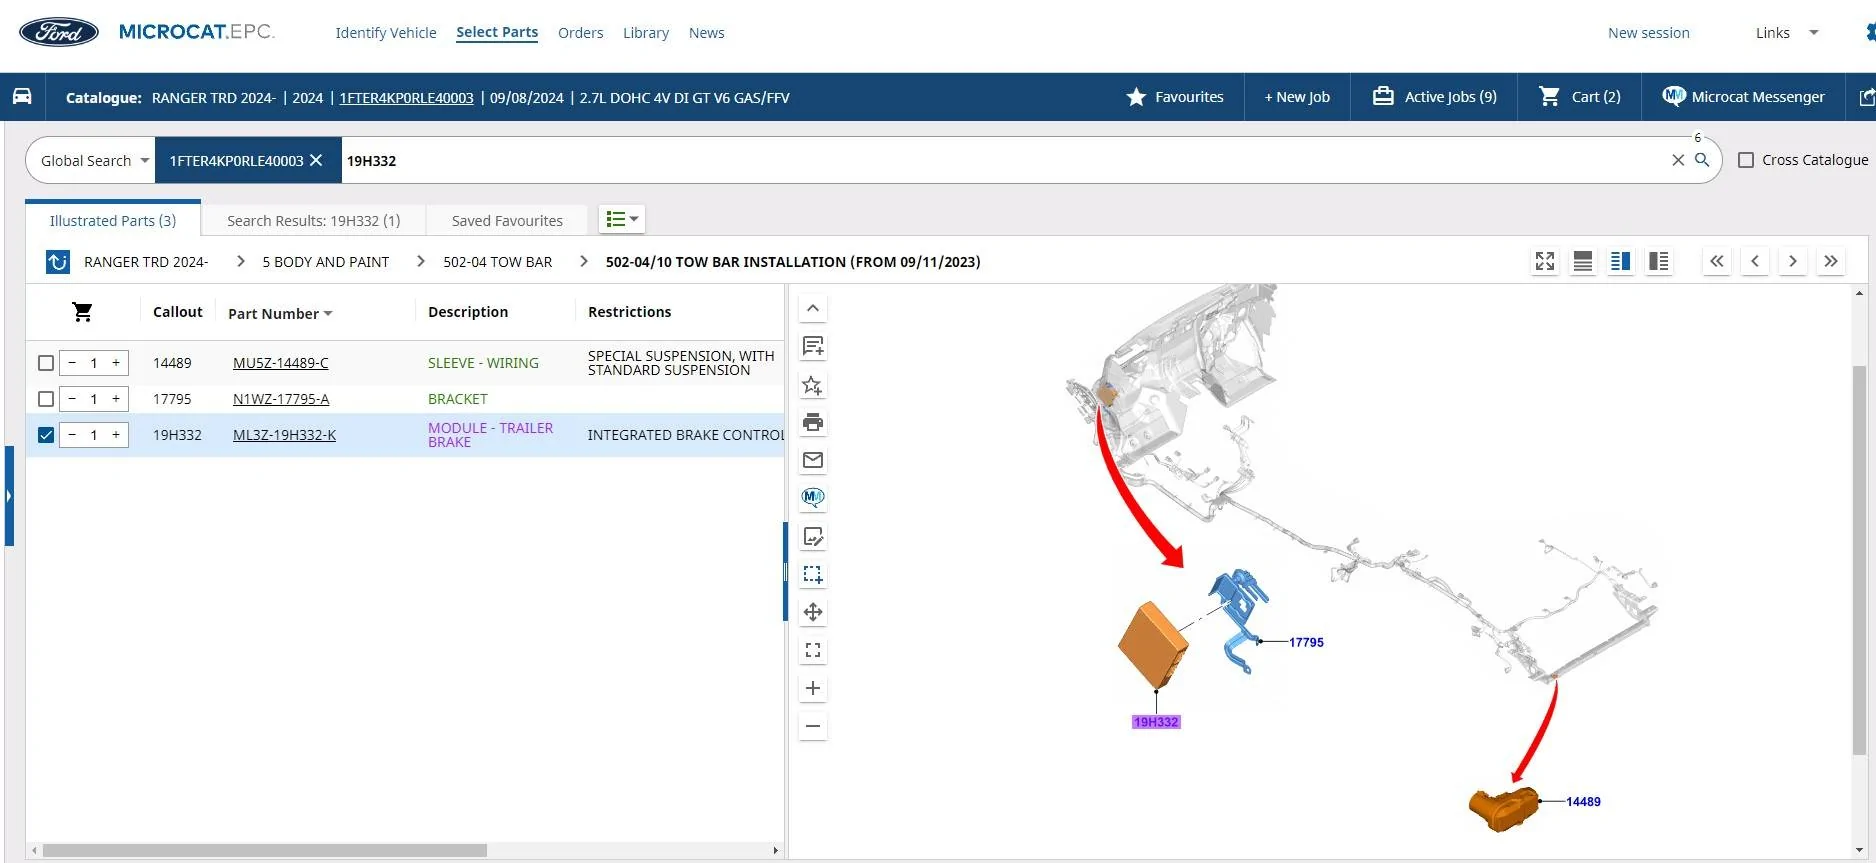Open the Library menu
1876x863 pixels.
[646, 33]
